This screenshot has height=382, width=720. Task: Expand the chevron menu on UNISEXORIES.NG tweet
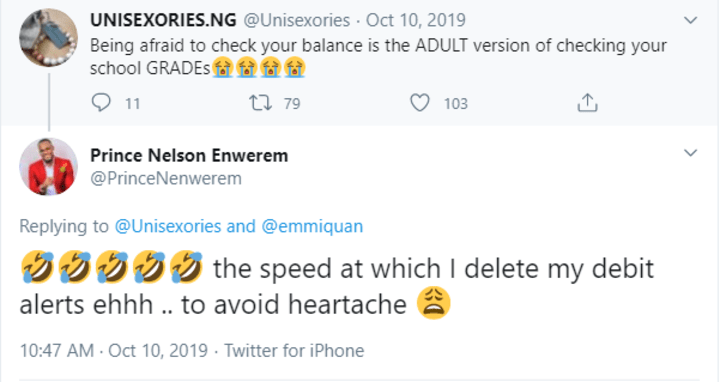tap(690, 20)
